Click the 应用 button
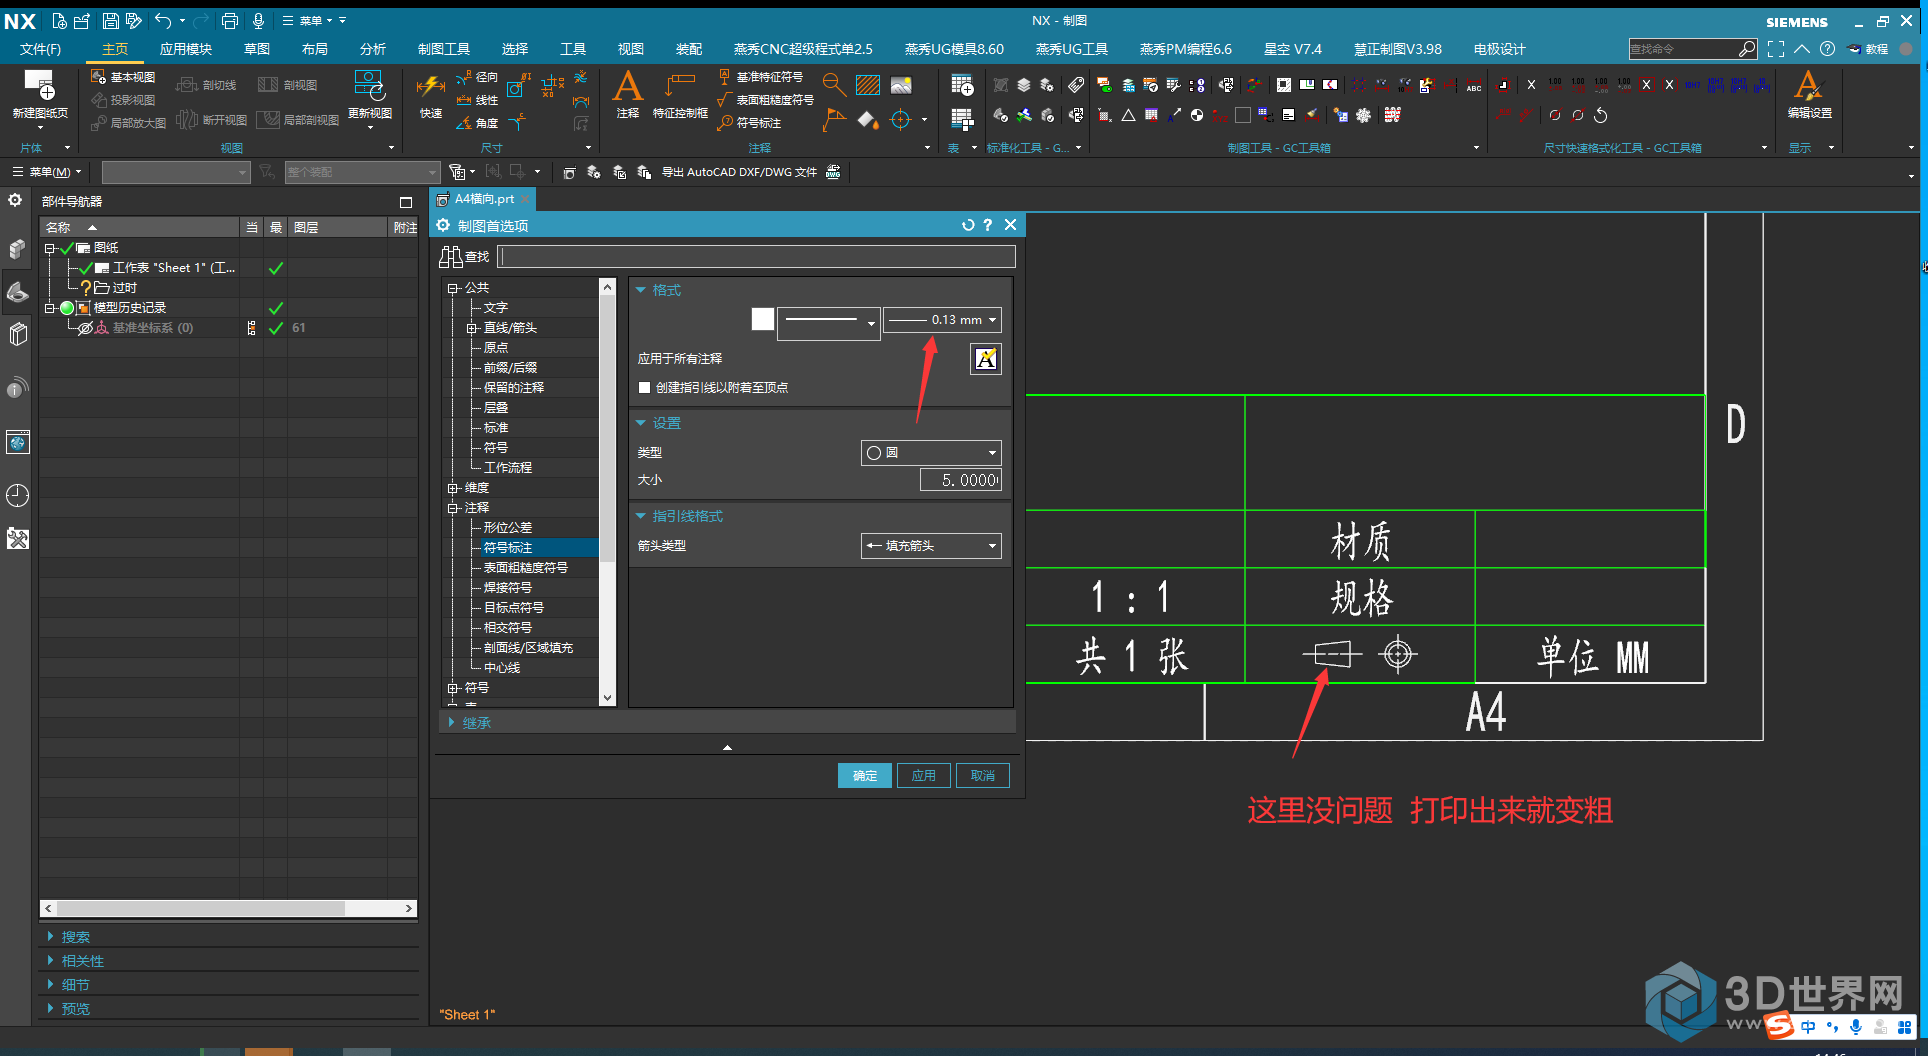1928x1056 pixels. [924, 776]
